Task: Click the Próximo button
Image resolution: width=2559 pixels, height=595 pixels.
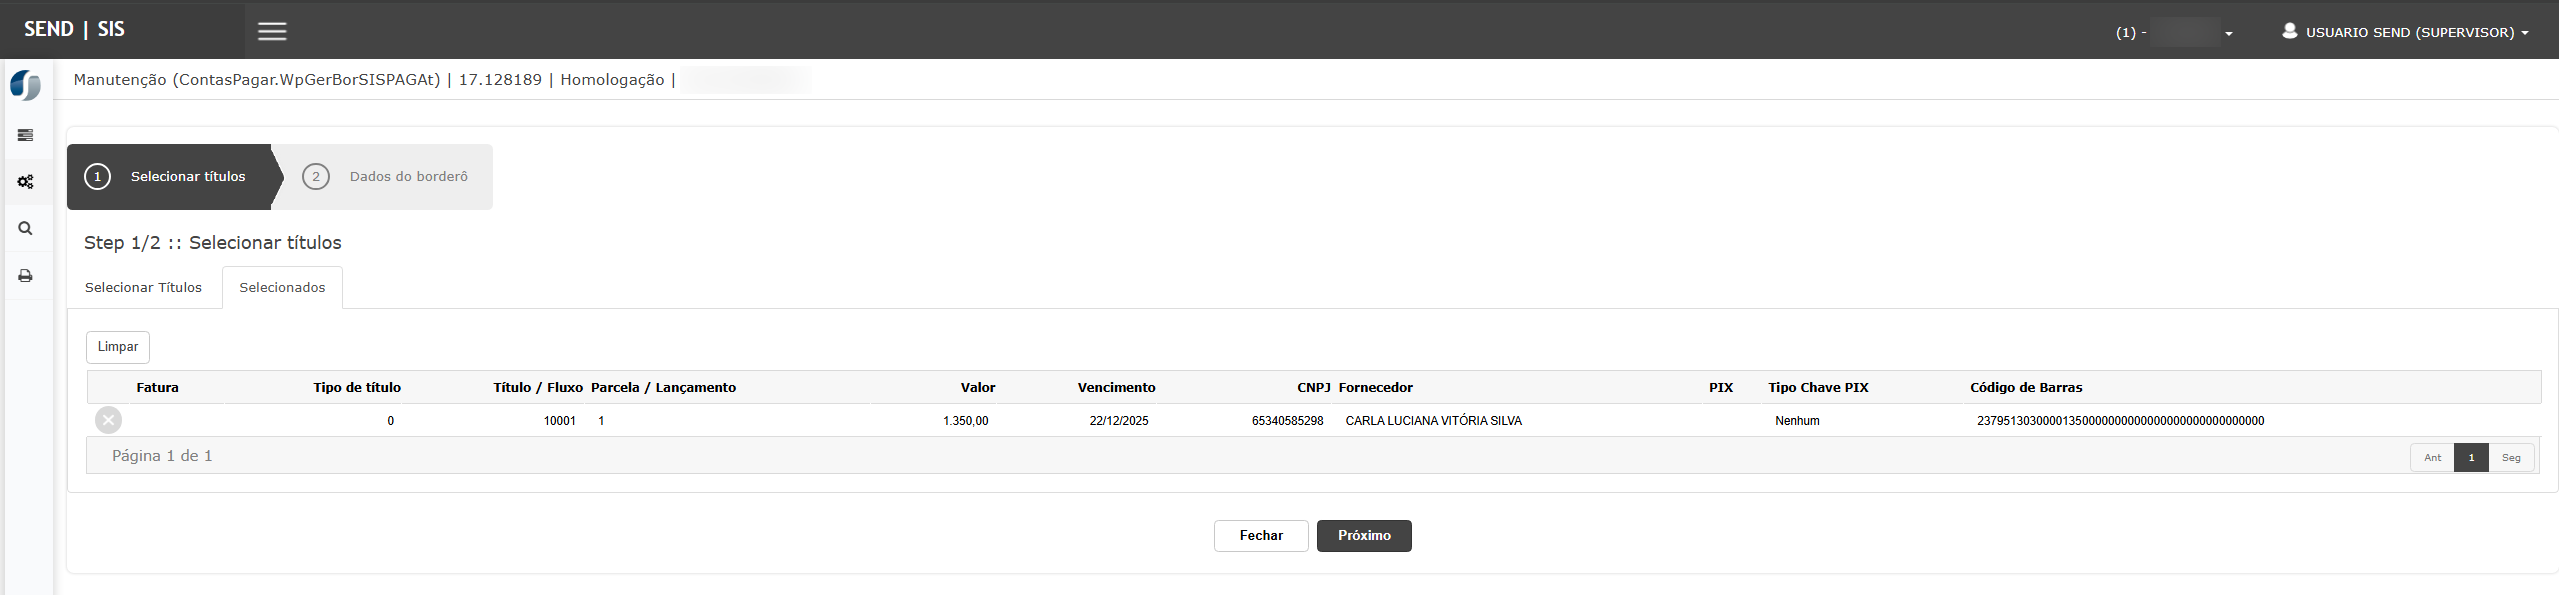Action: [x=1363, y=536]
